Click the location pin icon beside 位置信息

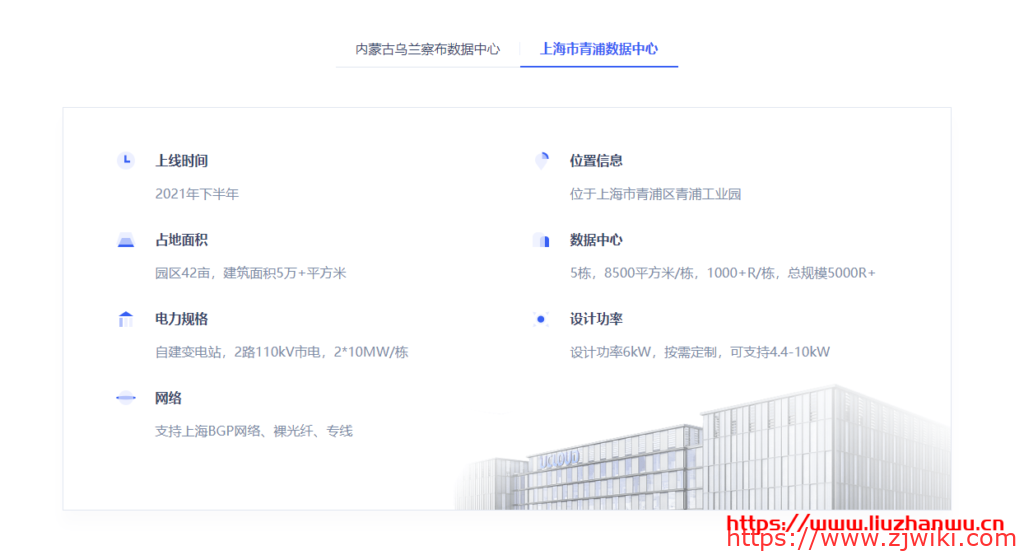point(541,160)
